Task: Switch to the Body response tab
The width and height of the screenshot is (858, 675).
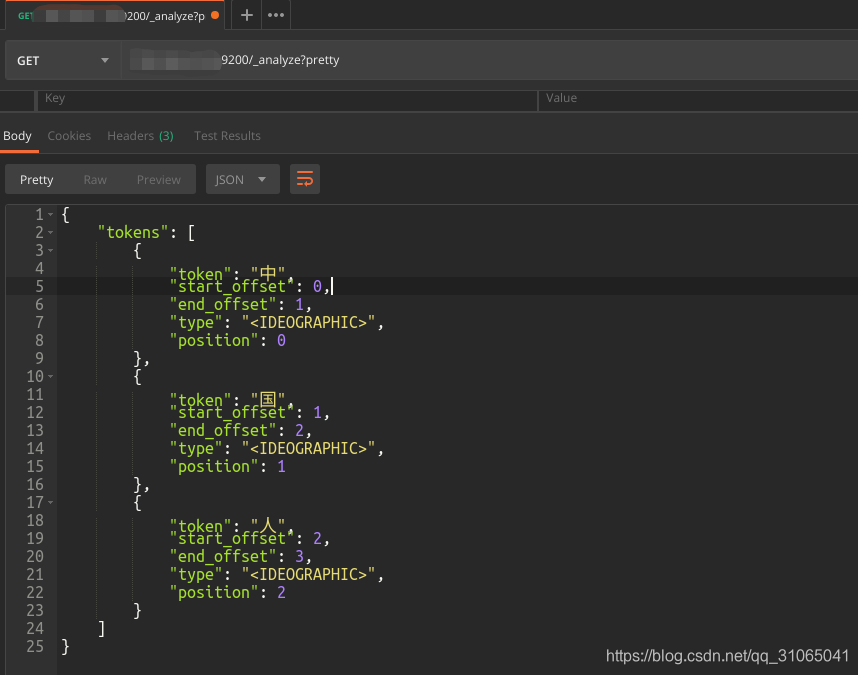Action: (18, 136)
